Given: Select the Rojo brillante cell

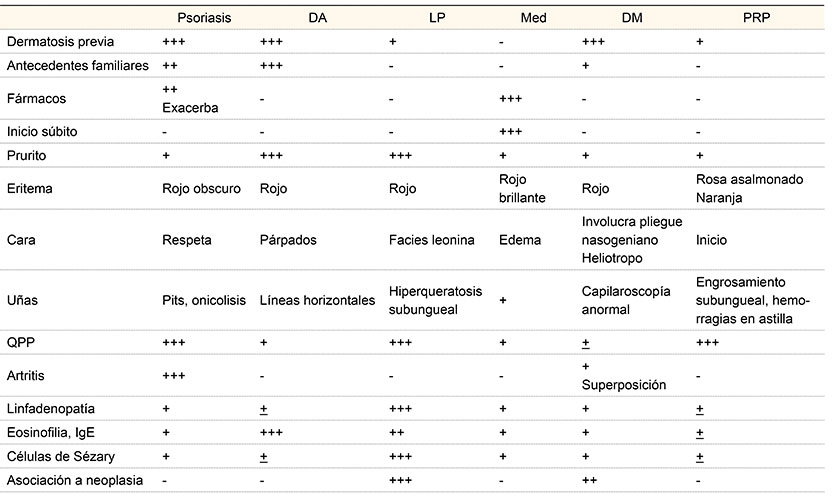Looking at the screenshot, I should pos(521,188).
